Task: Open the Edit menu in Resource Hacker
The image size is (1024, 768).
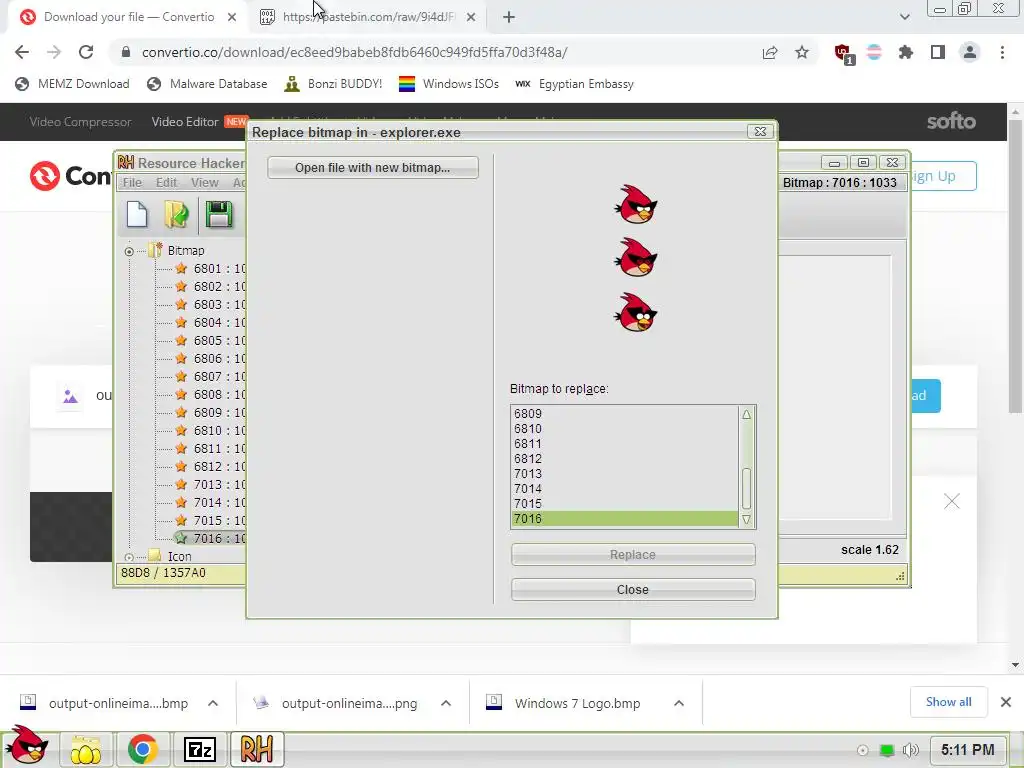Action: coord(166,183)
